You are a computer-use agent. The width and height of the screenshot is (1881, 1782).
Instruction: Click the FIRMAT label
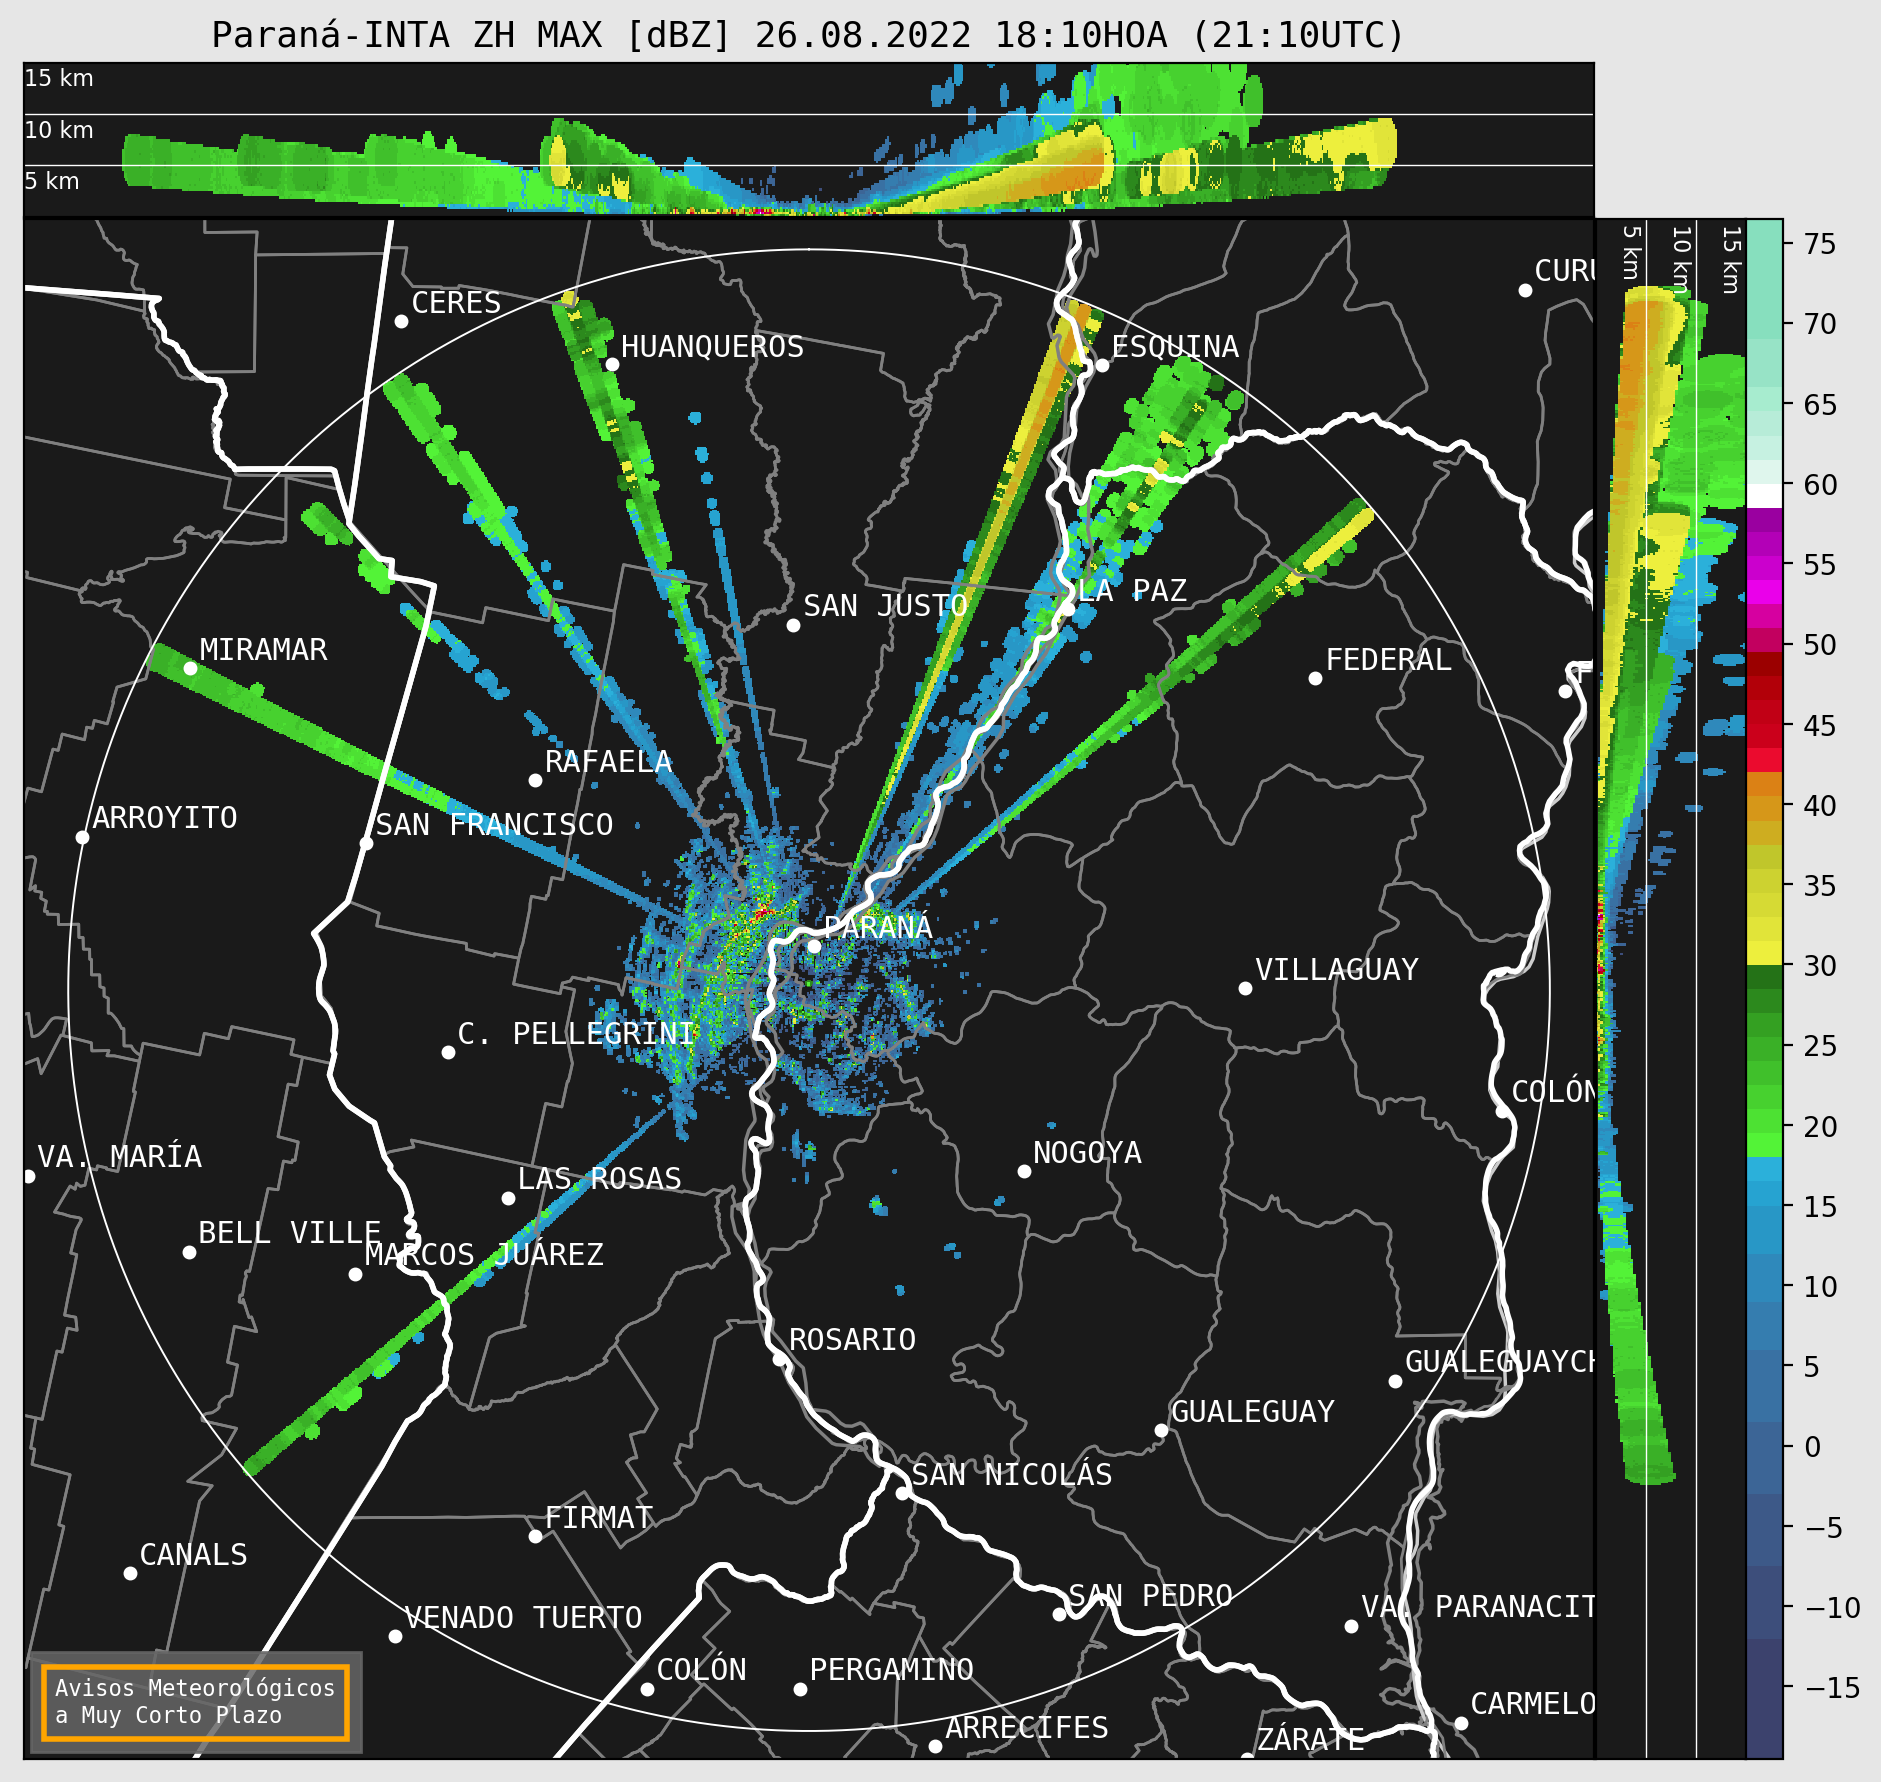pos(598,1518)
